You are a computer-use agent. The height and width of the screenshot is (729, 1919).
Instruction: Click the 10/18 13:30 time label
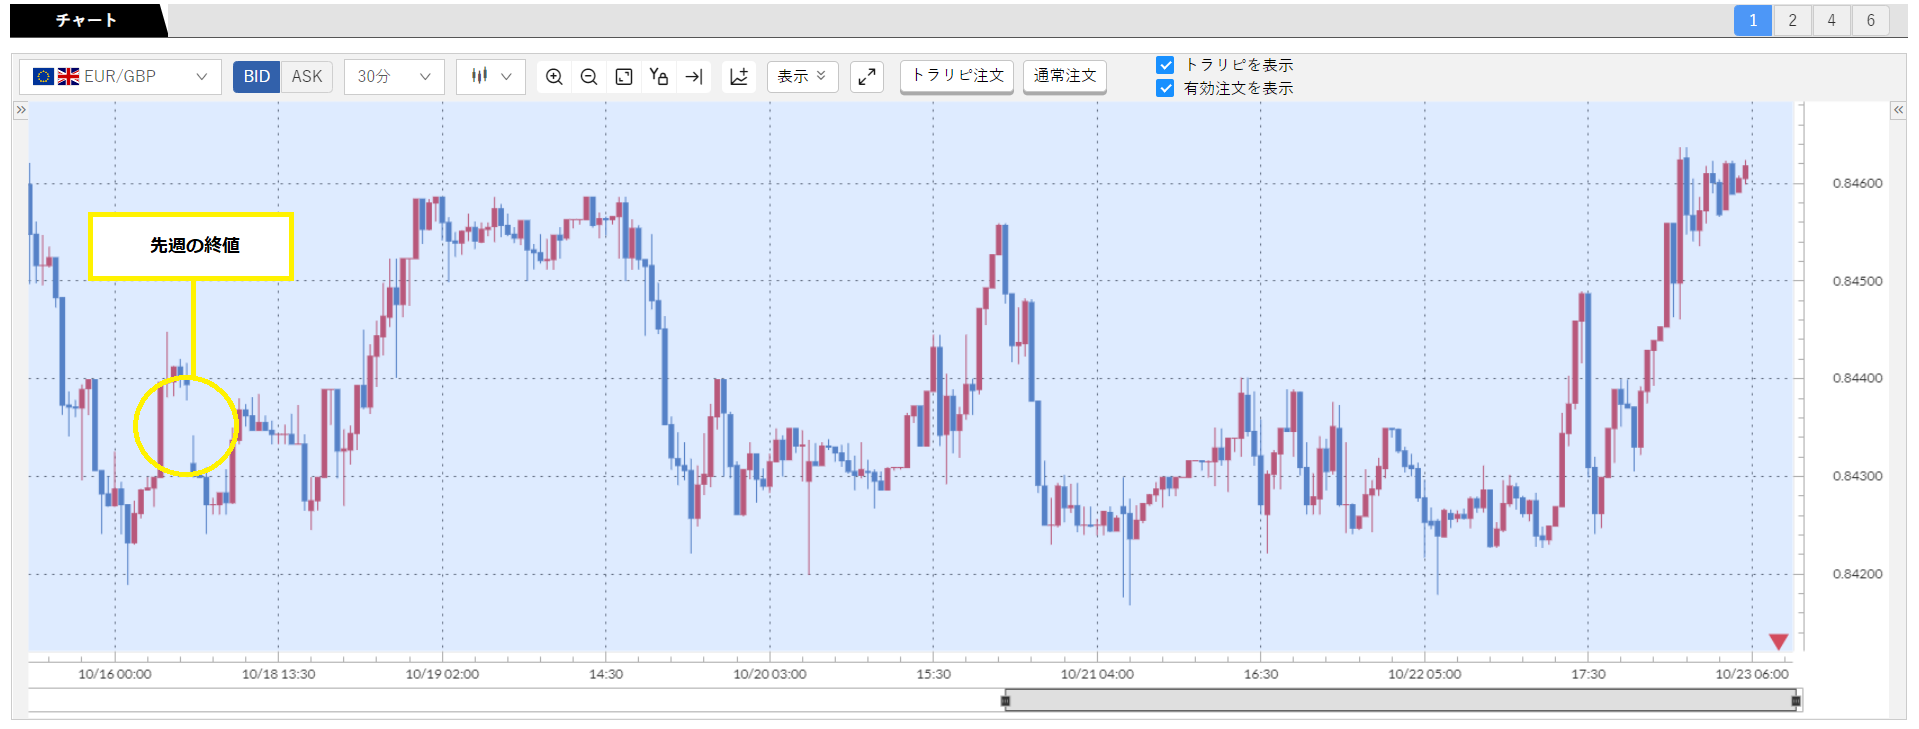(x=278, y=674)
